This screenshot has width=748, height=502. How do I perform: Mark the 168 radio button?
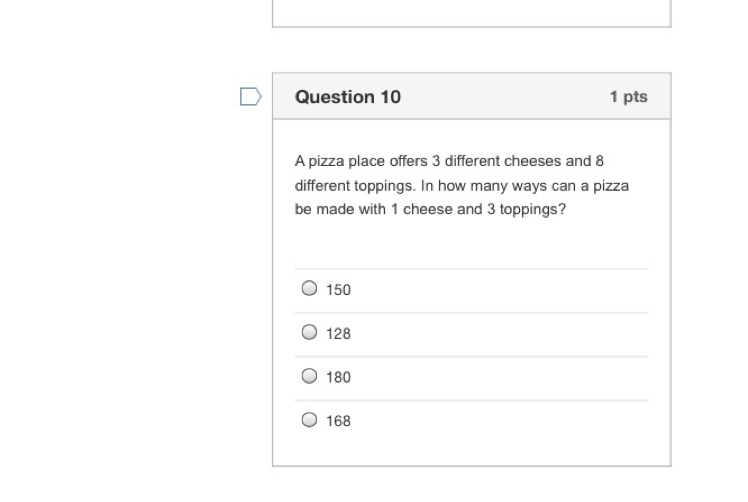coord(309,420)
